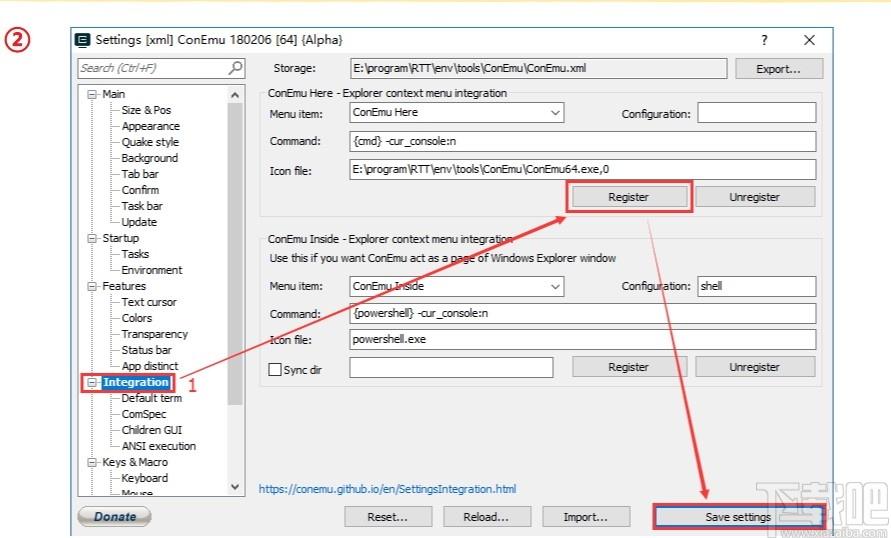Click the ConEmu title bar icon
Image resolution: width=891 pixels, height=538 pixels.
[x=83, y=40]
